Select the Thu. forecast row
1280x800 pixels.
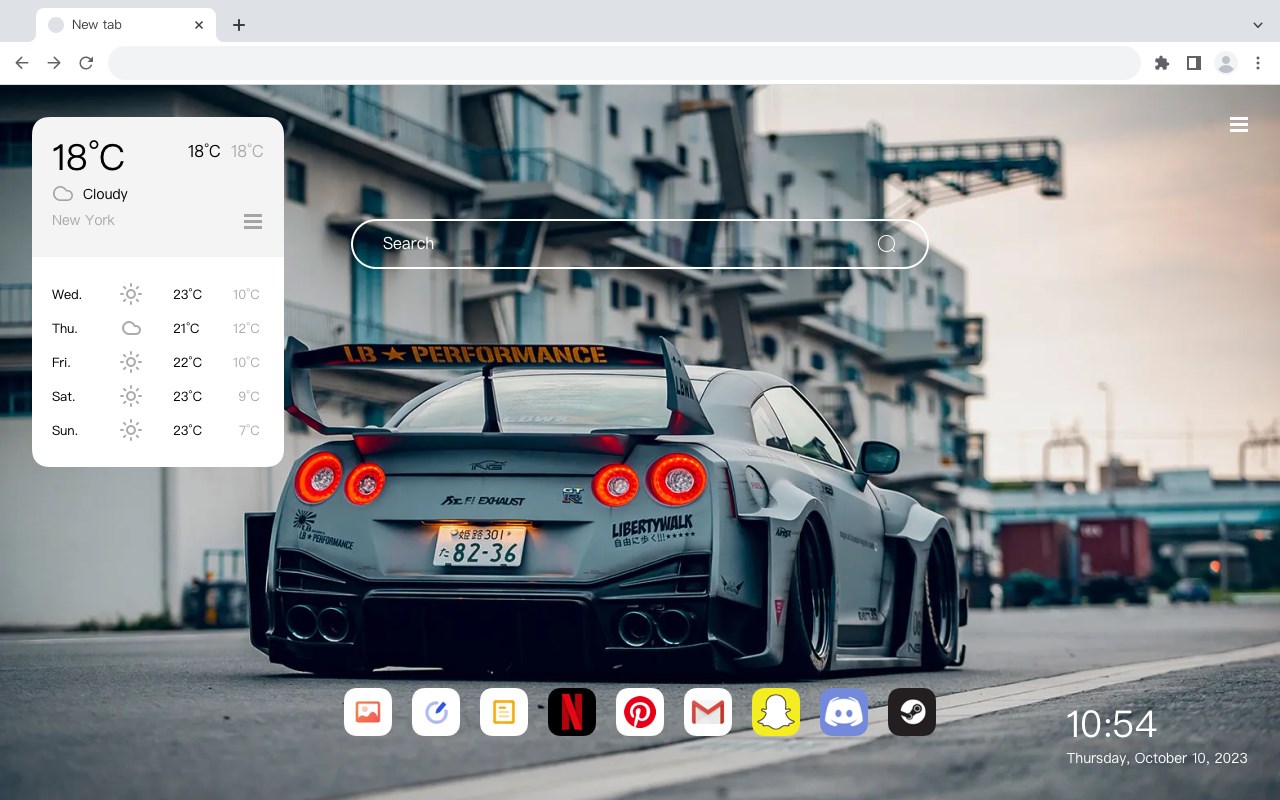pyautogui.click(x=158, y=328)
